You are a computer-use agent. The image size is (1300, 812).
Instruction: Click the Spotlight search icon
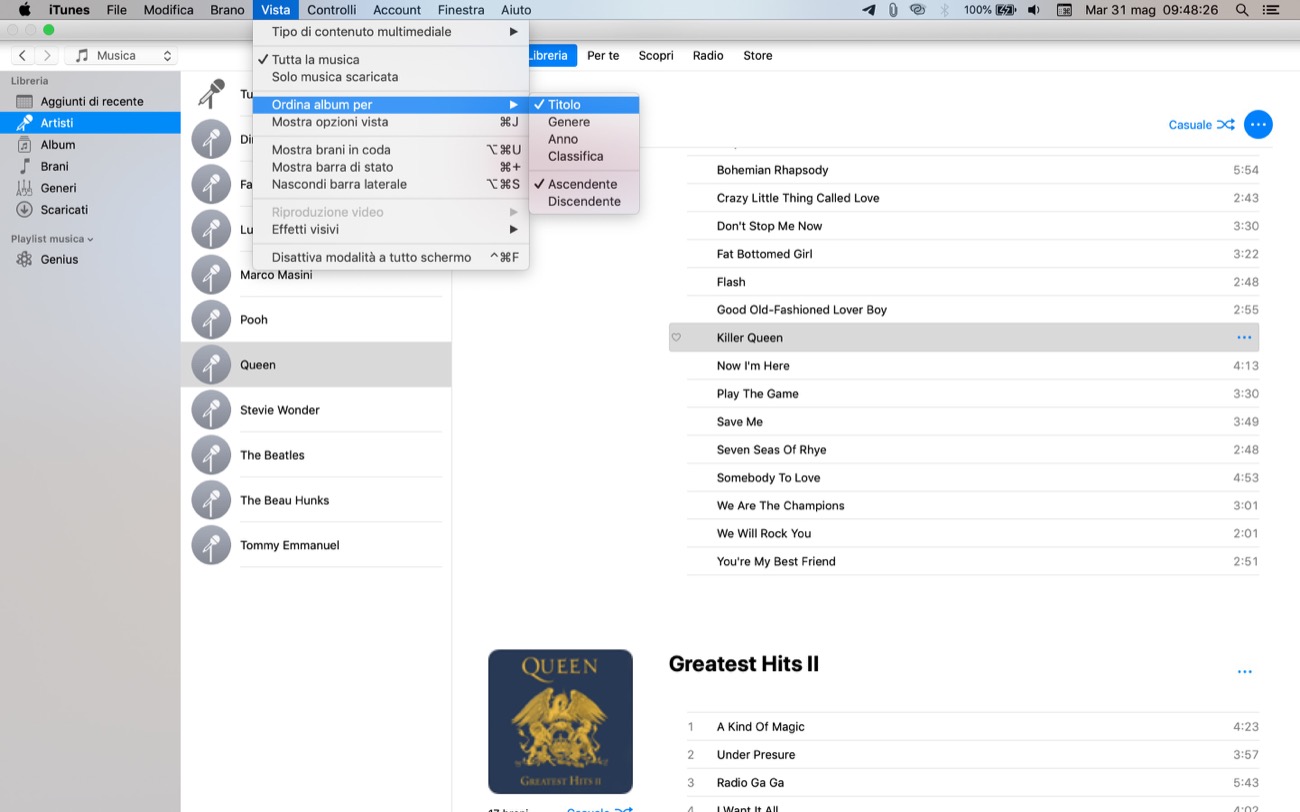[x=1242, y=10]
